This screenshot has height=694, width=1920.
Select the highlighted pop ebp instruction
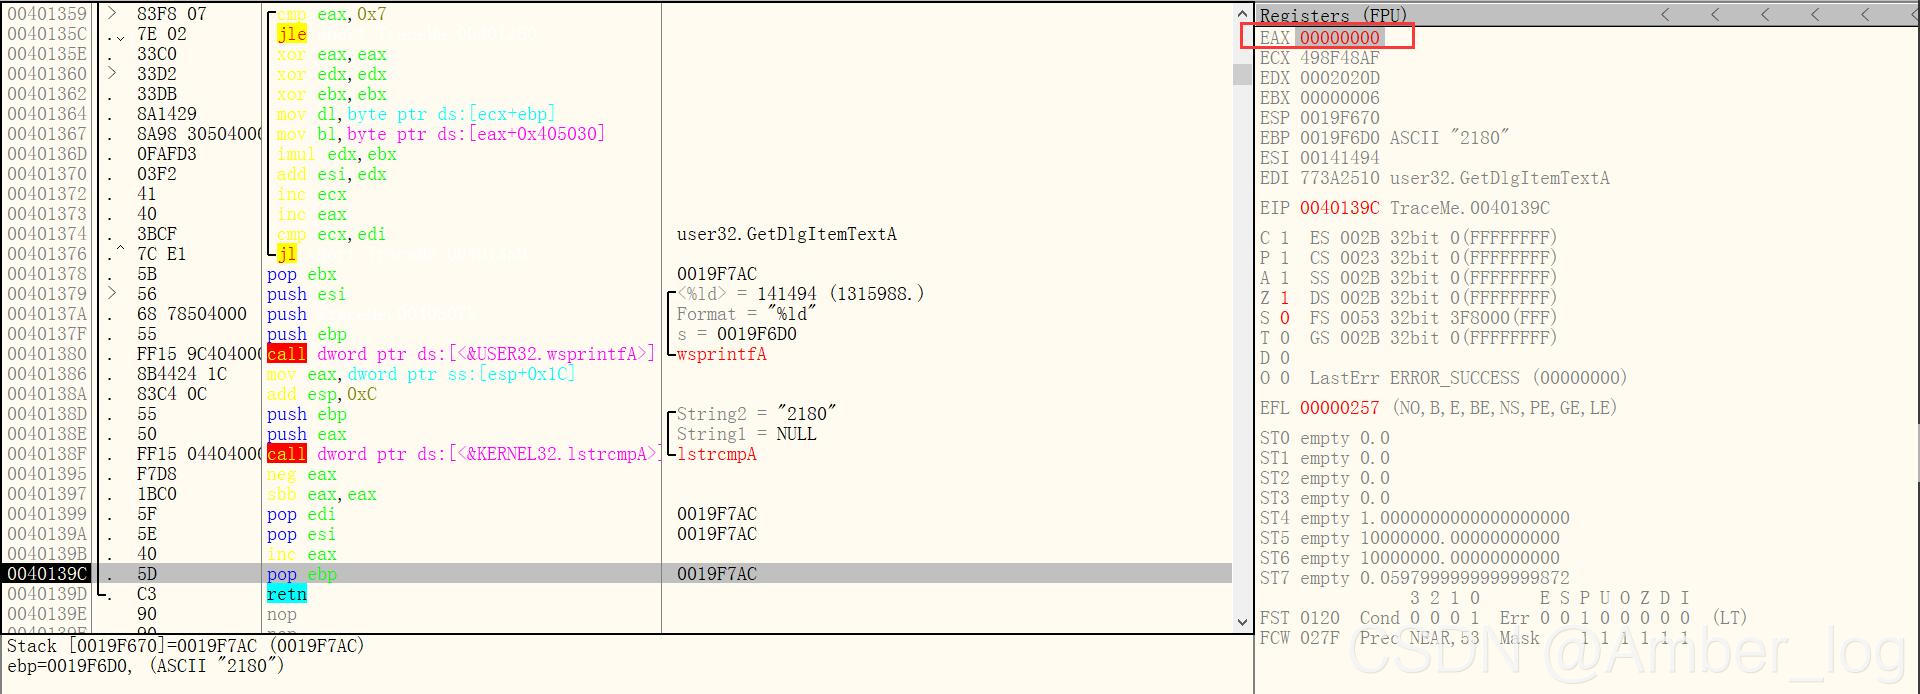coord(302,574)
